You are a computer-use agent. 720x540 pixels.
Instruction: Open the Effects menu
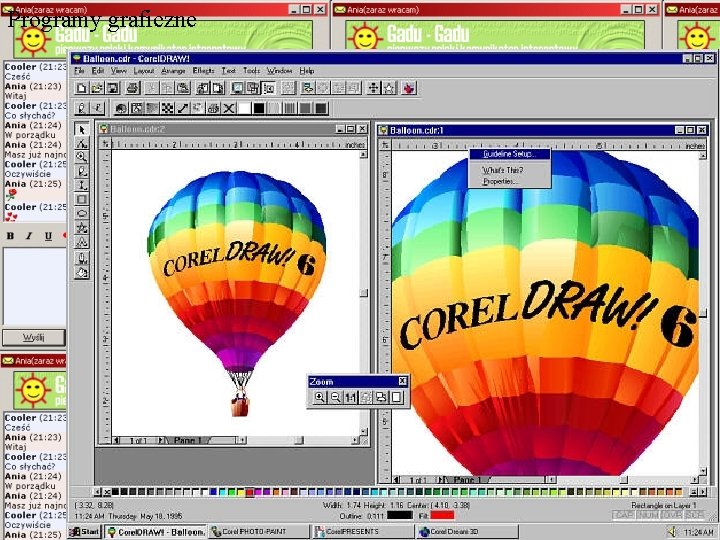click(x=203, y=71)
